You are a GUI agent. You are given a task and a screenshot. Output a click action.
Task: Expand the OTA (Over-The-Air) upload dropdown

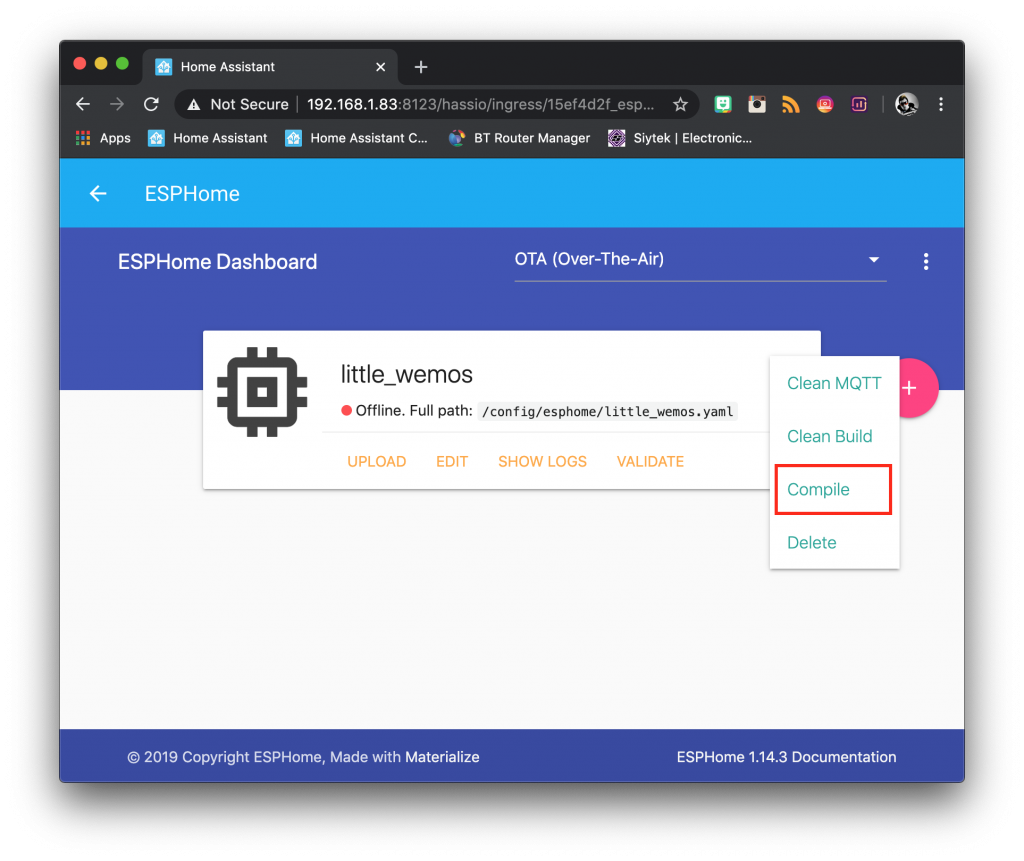point(700,259)
